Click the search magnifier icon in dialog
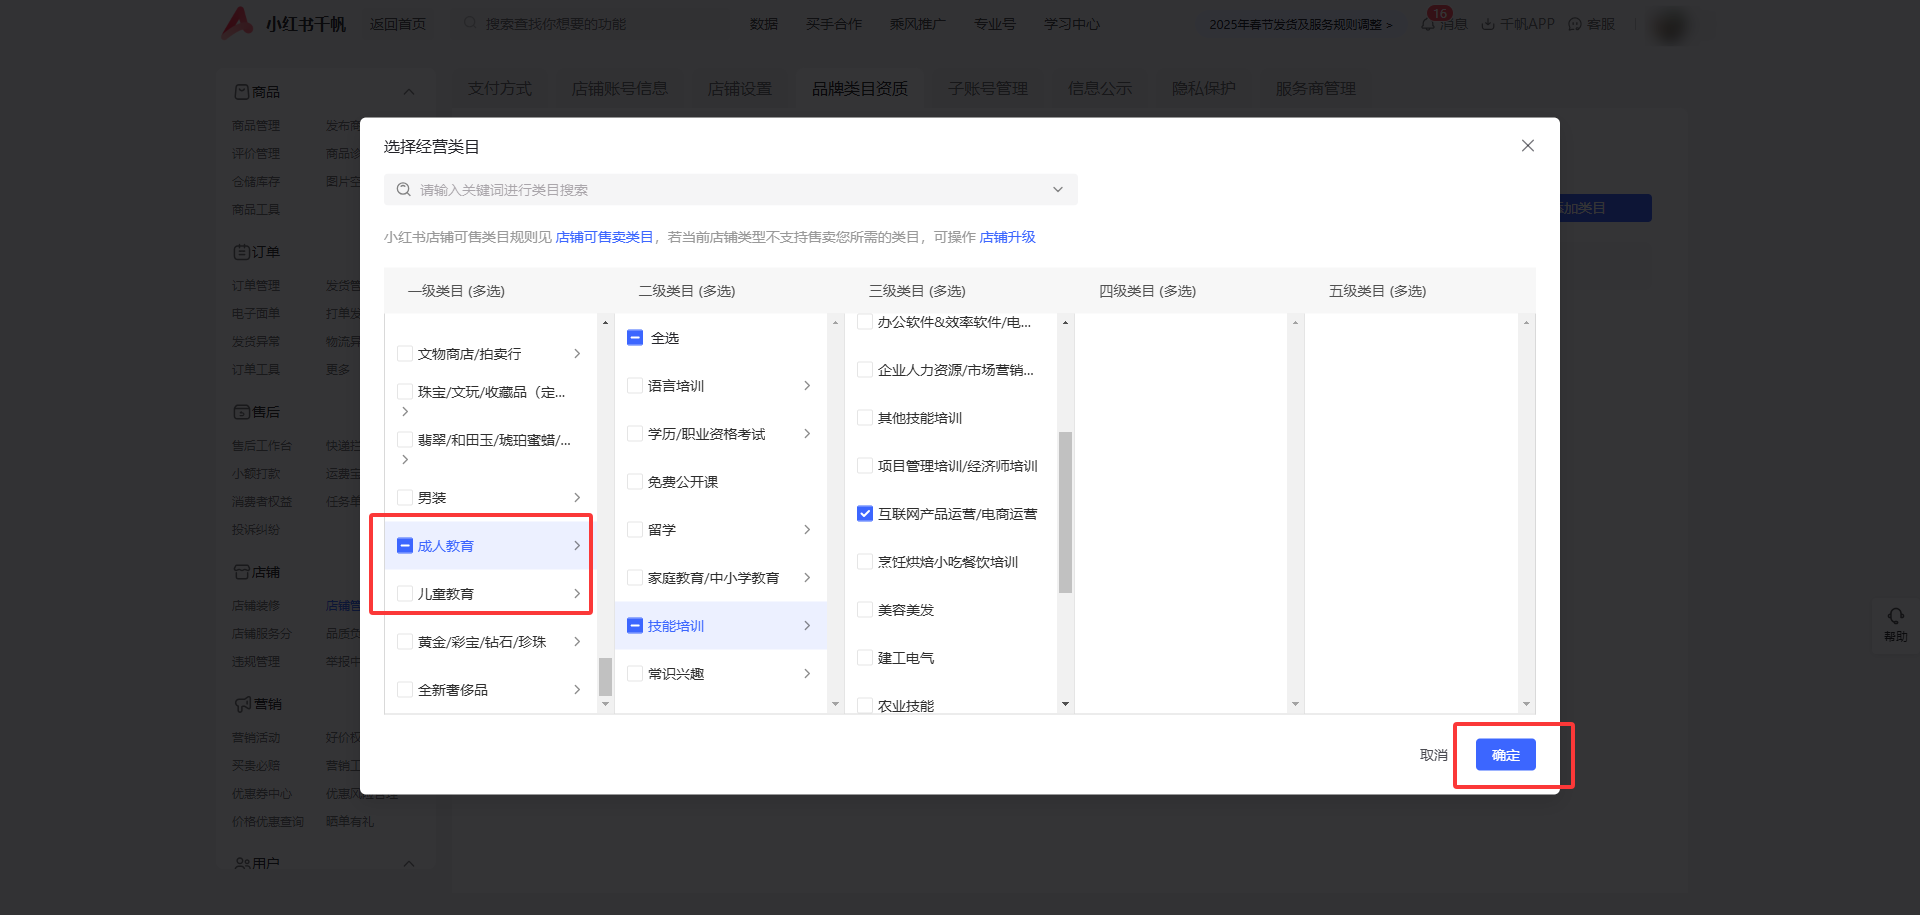 pyautogui.click(x=404, y=190)
